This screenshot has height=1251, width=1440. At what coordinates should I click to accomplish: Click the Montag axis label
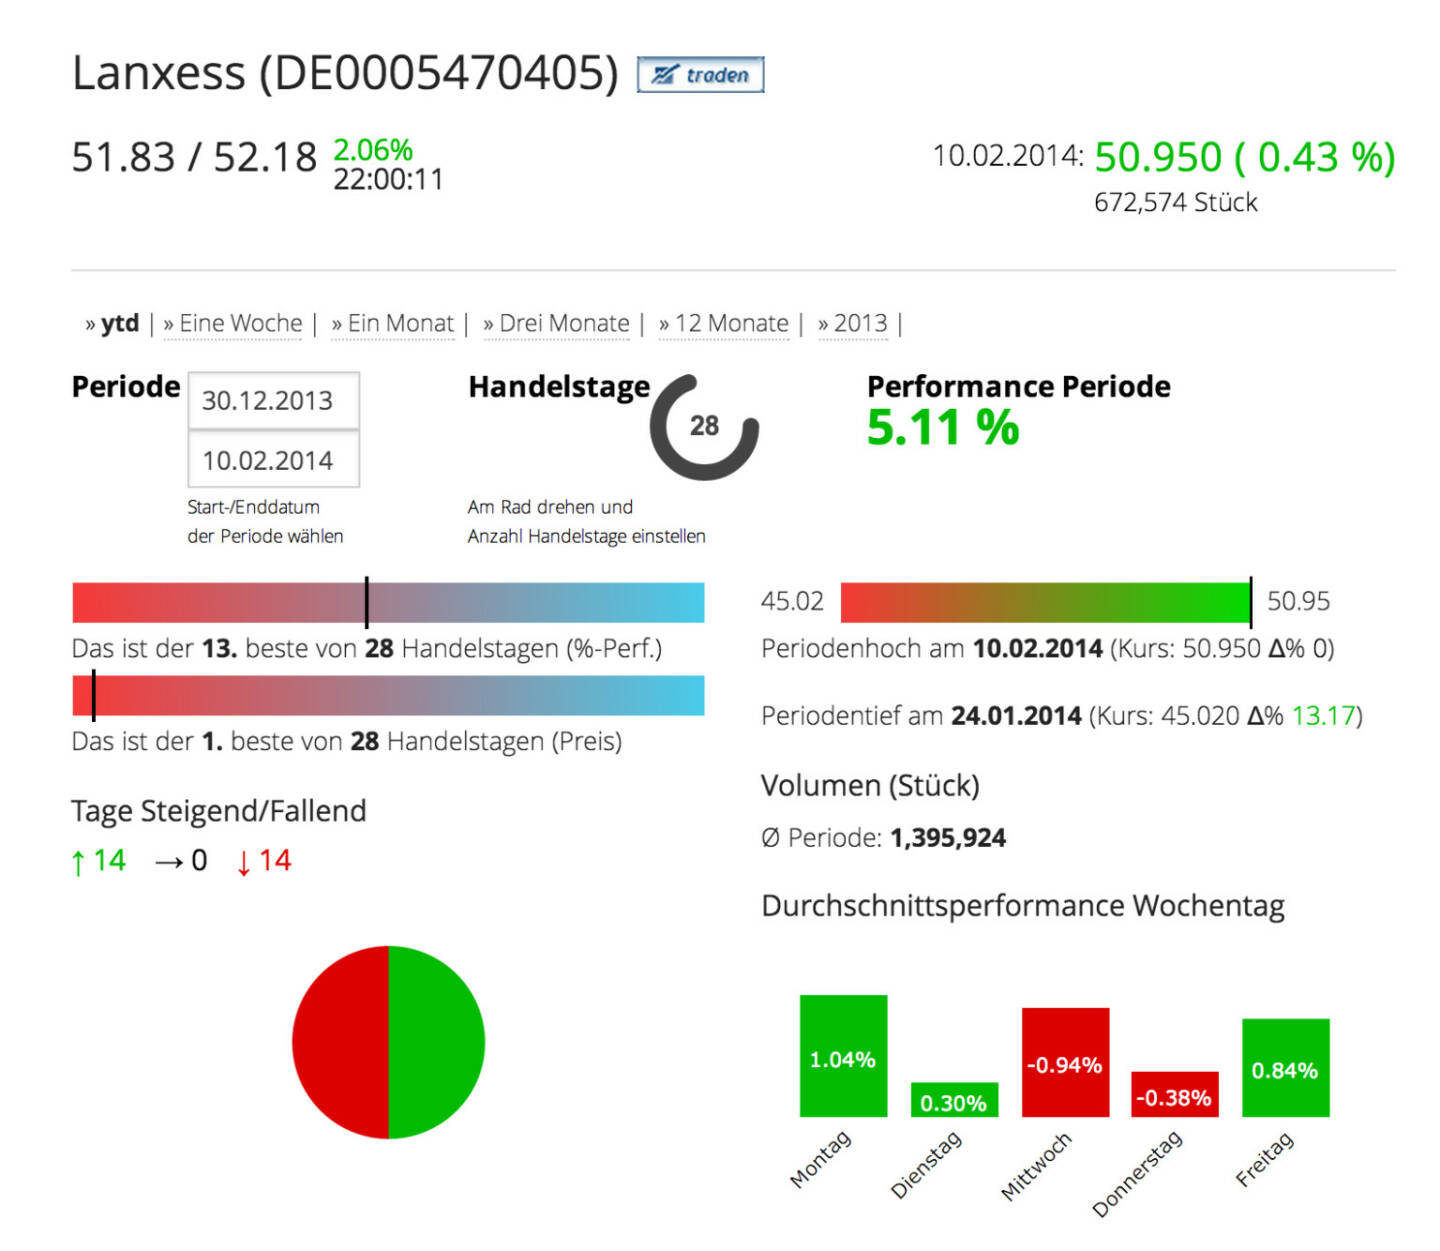tap(820, 1159)
